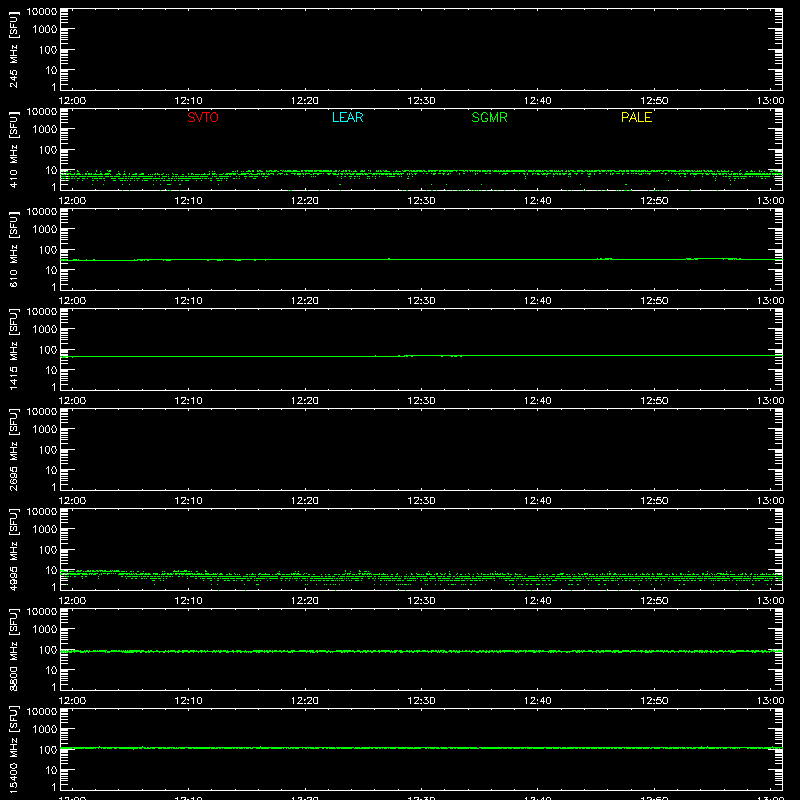This screenshot has height=800, width=800.
Task: Select the 1415 MHz [SFU] axis title
Action: click(13, 349)
